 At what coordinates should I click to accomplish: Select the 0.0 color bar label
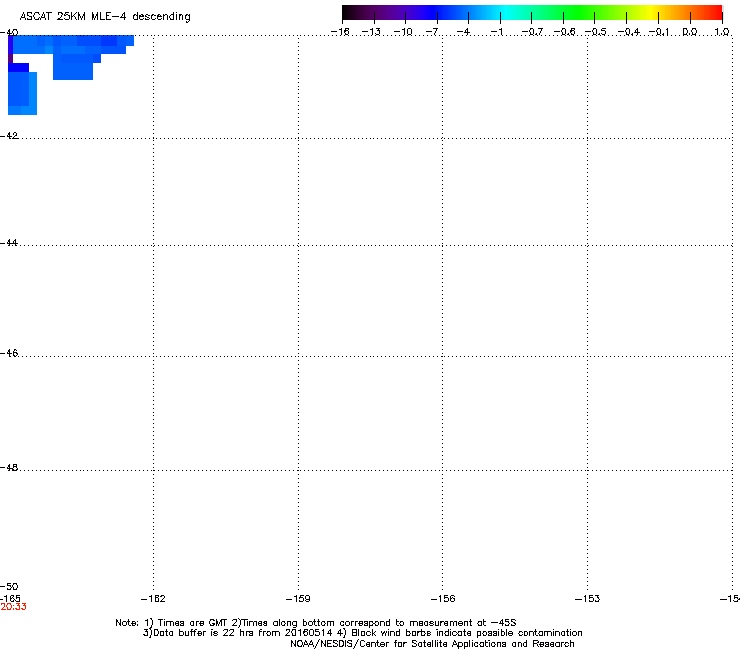pos(690,32)
